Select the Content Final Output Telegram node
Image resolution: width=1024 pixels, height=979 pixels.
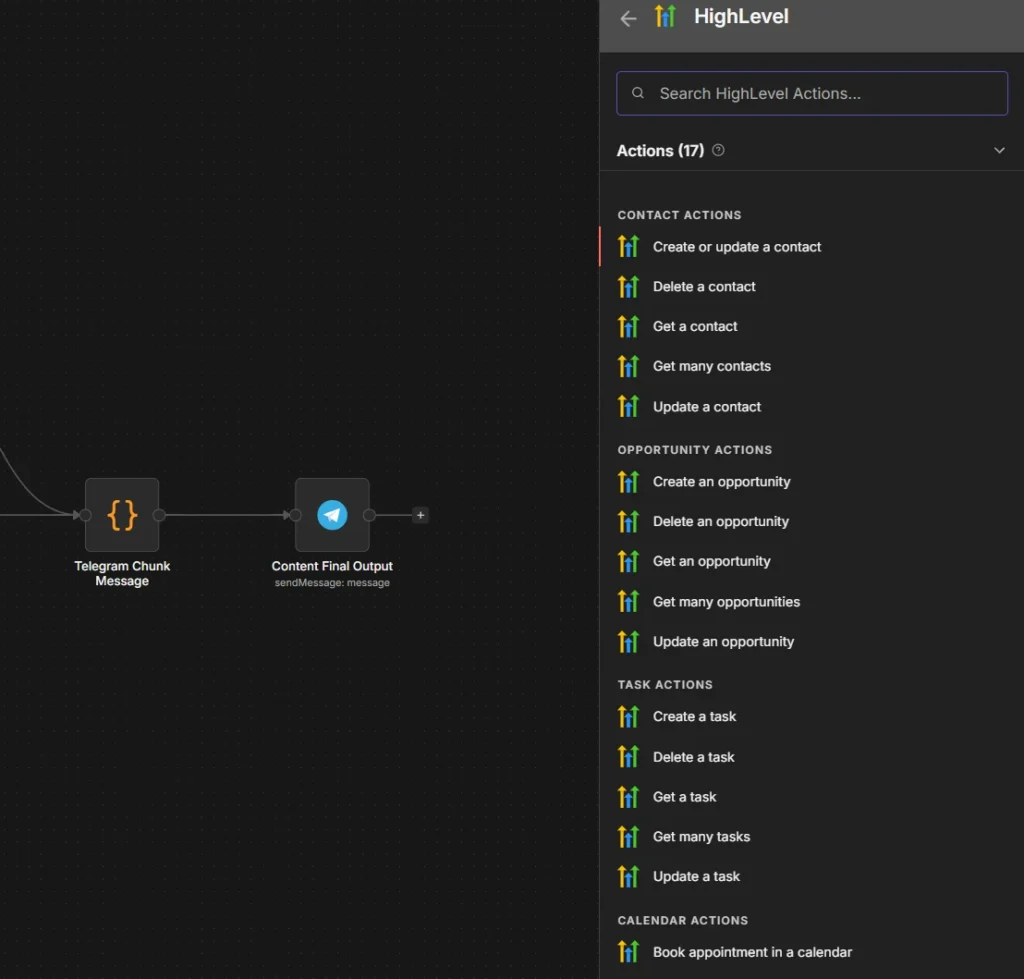332,515
